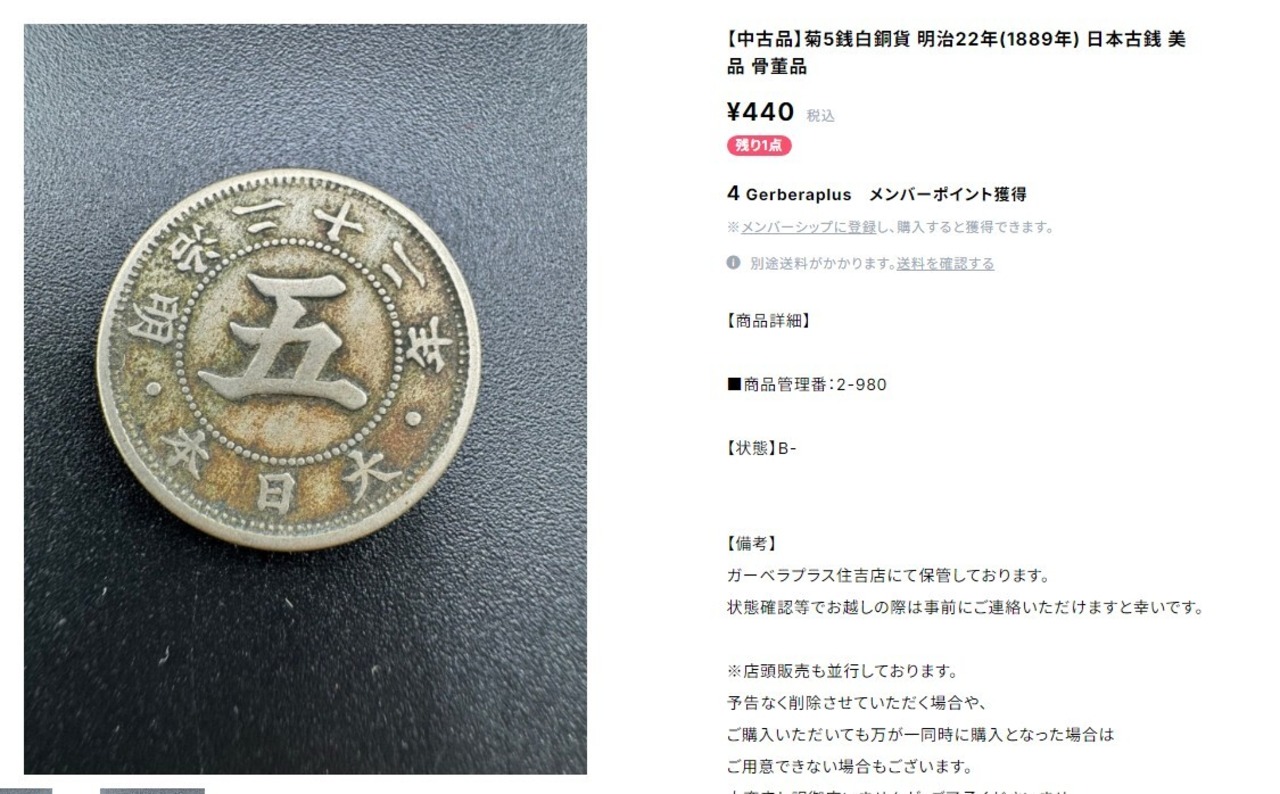Click the 4 Gerberaplus メンバーポイント獲得 text
This screenshot has width=1280, height=794.
point(876,194)
